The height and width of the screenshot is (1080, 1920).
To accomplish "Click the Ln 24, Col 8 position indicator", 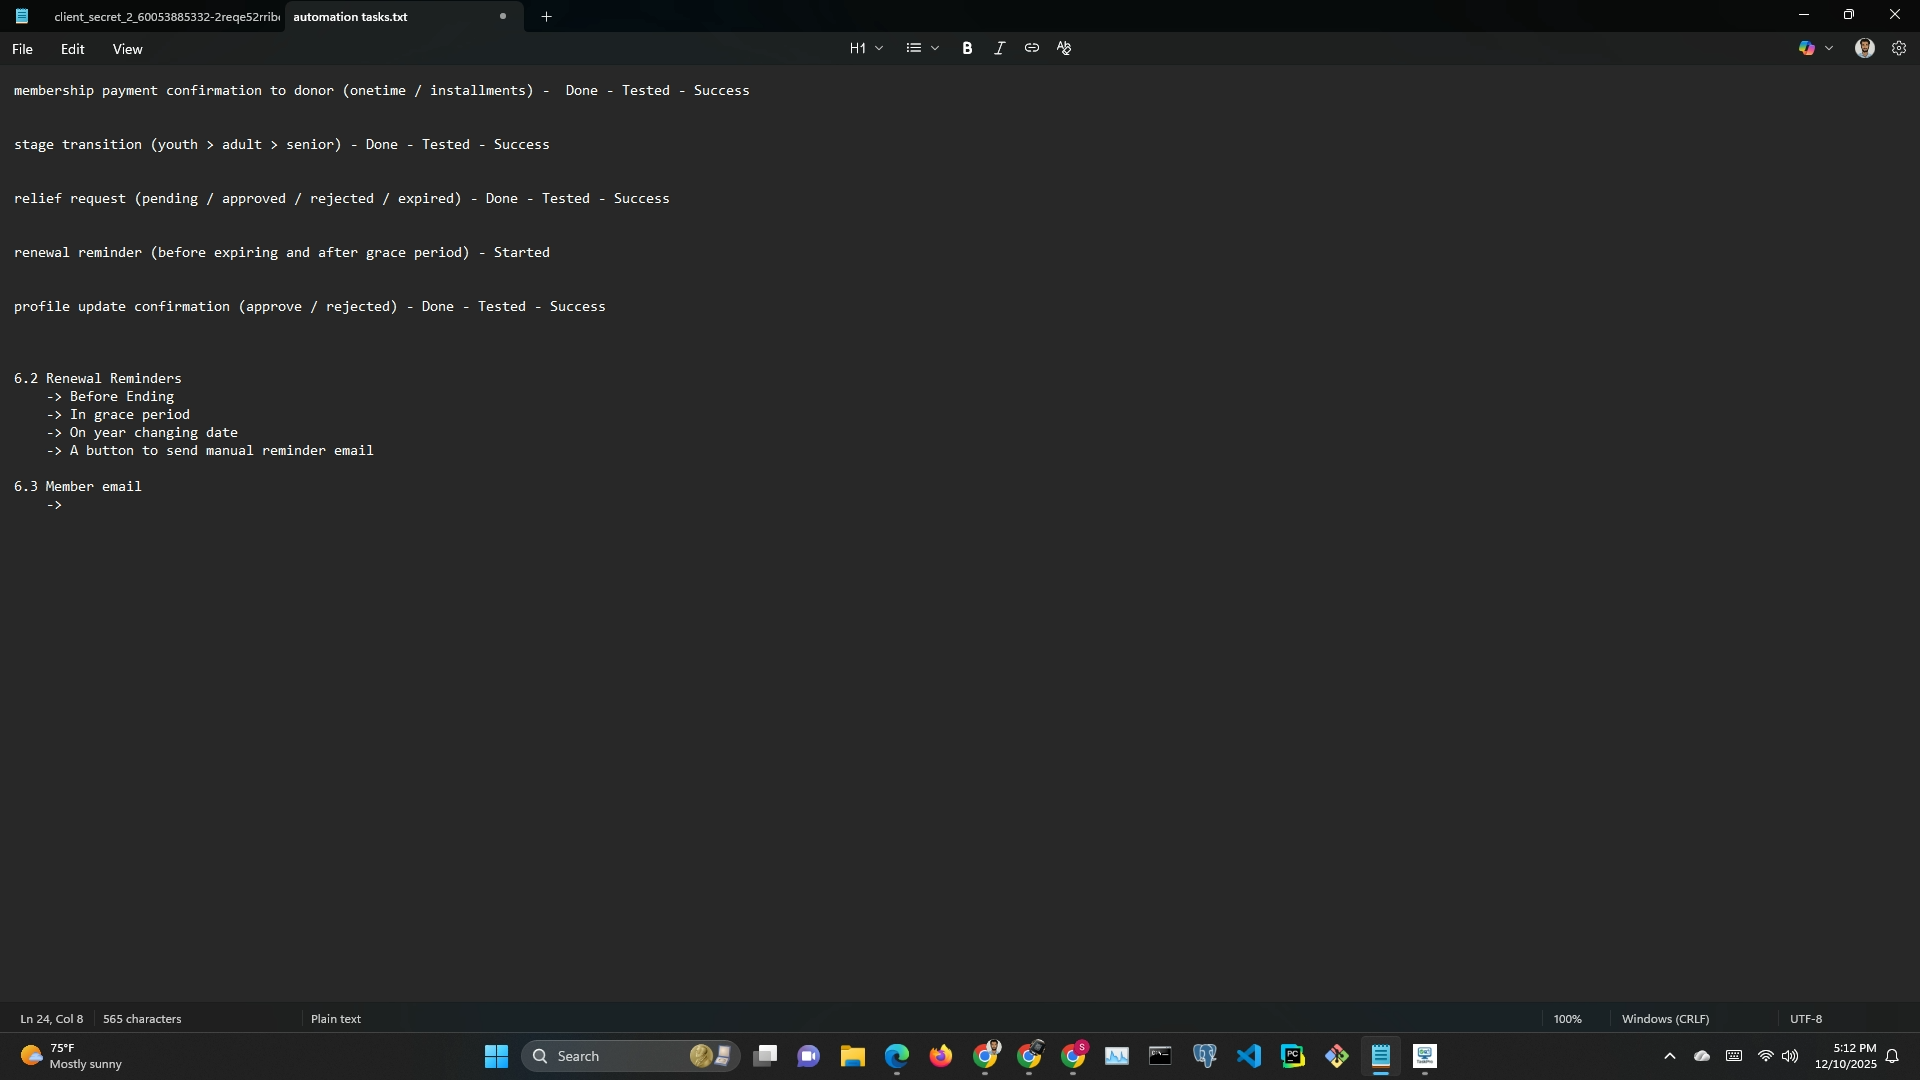I will tap(52, 1019).
